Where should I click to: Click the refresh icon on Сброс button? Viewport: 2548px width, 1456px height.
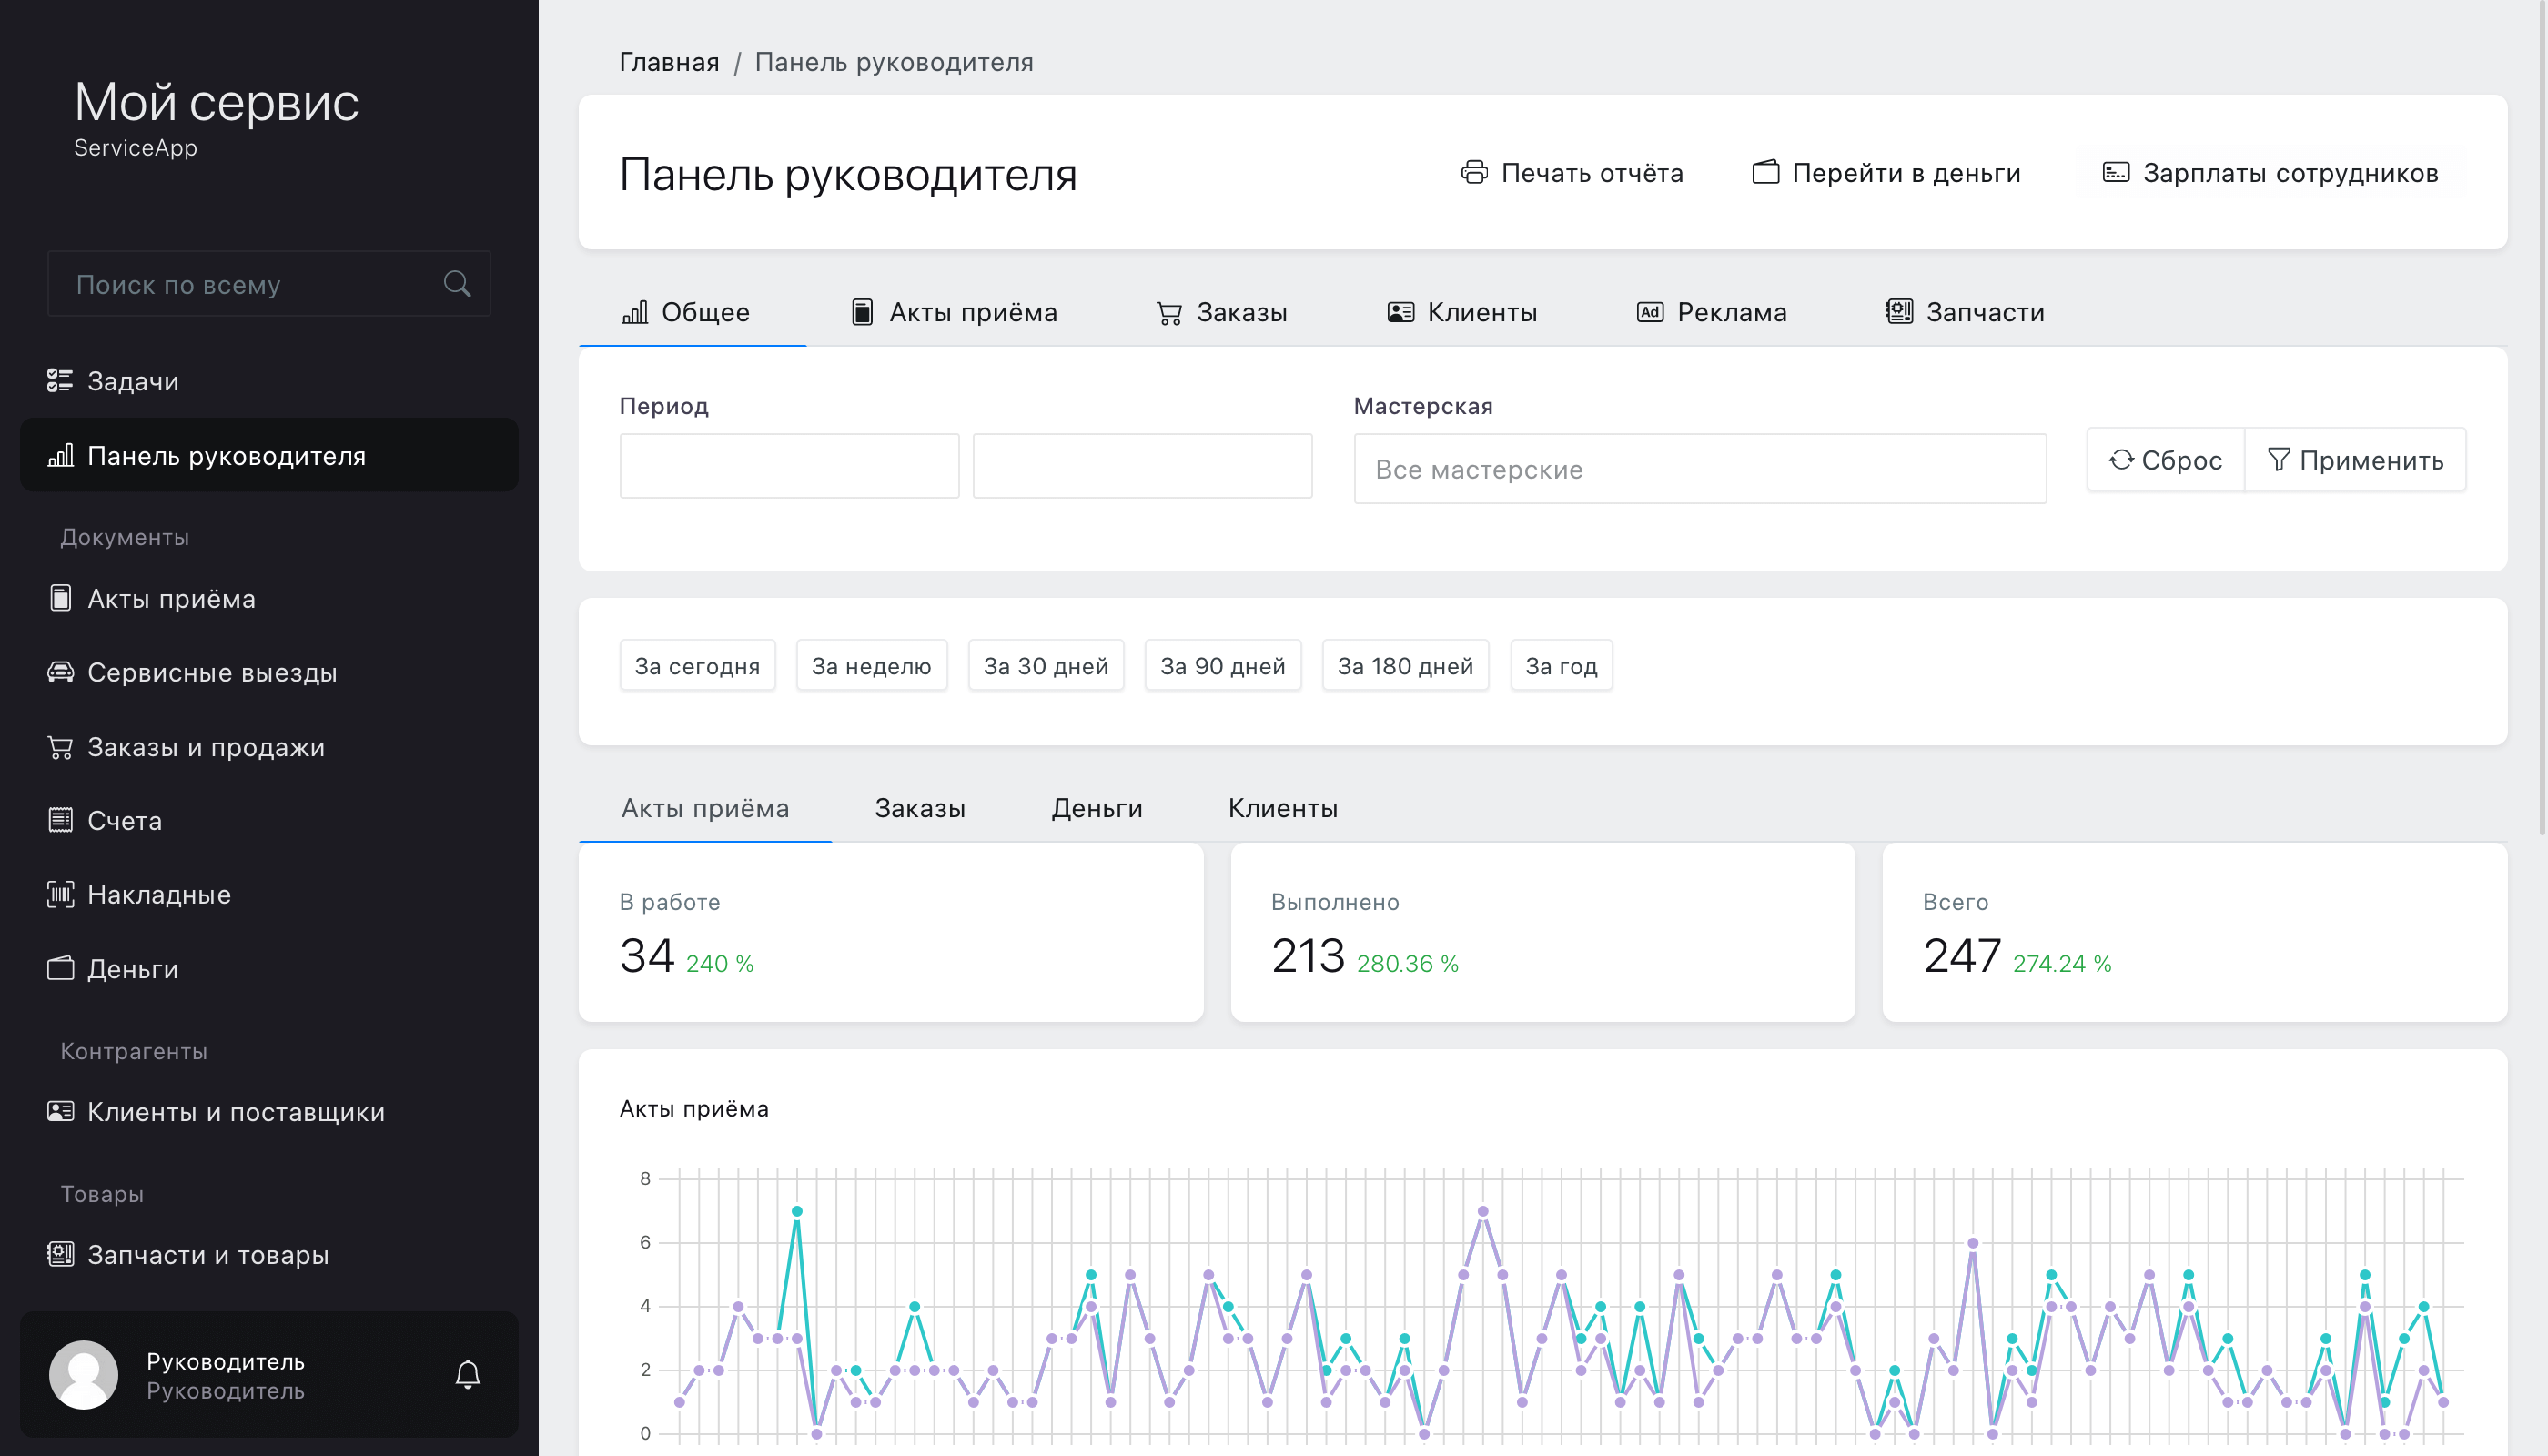(x=2121, y=460)
